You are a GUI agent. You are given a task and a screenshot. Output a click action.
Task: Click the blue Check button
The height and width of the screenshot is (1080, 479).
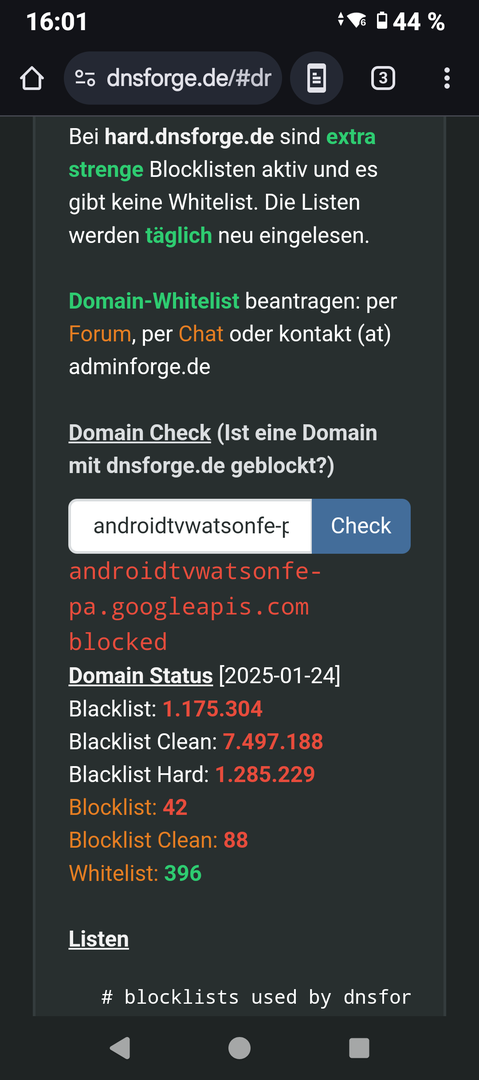pyautogui.click(x=361, y=526)
